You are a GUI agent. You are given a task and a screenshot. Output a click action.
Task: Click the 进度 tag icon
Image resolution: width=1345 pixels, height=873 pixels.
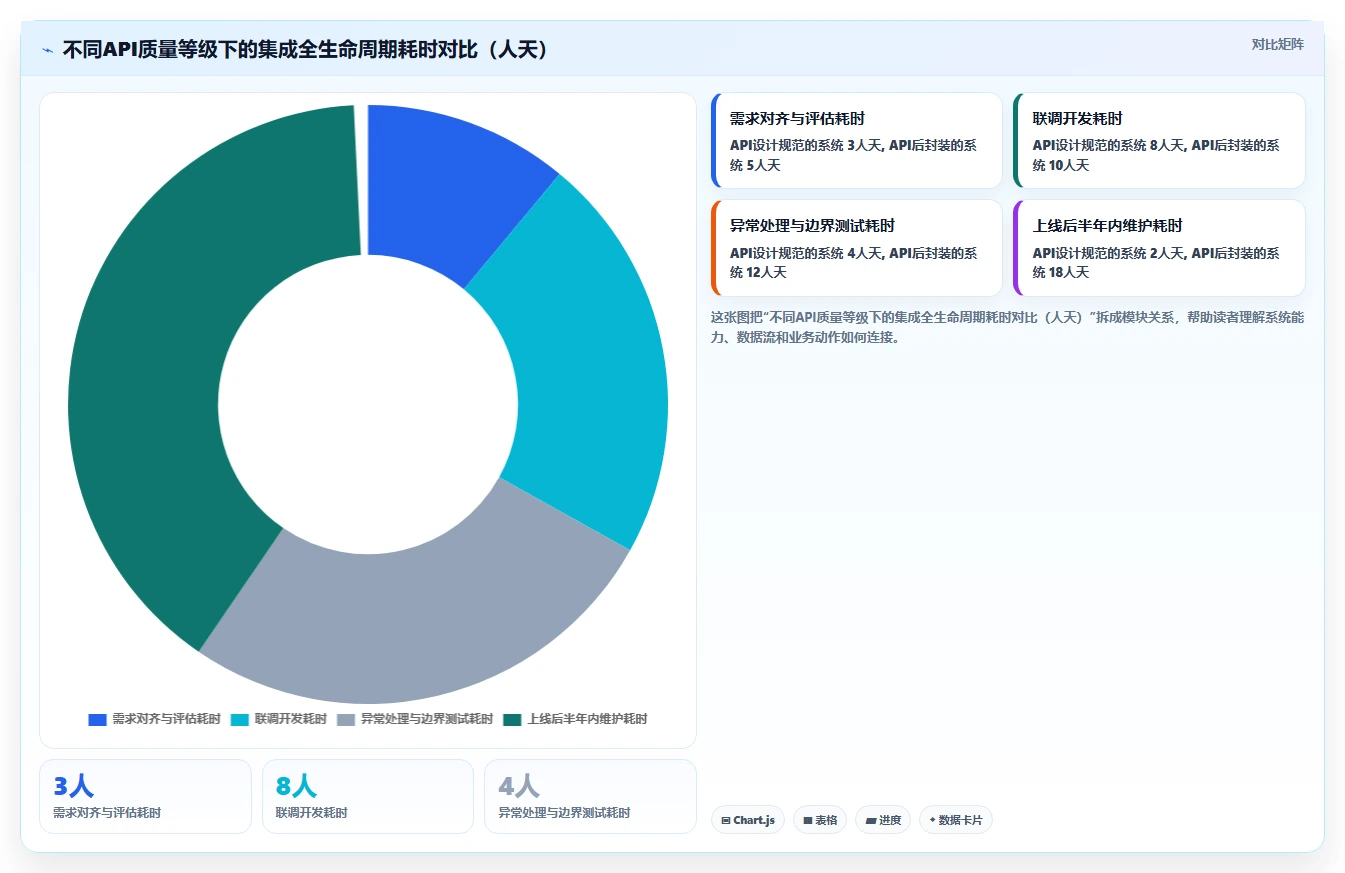(x=871, y=820)
